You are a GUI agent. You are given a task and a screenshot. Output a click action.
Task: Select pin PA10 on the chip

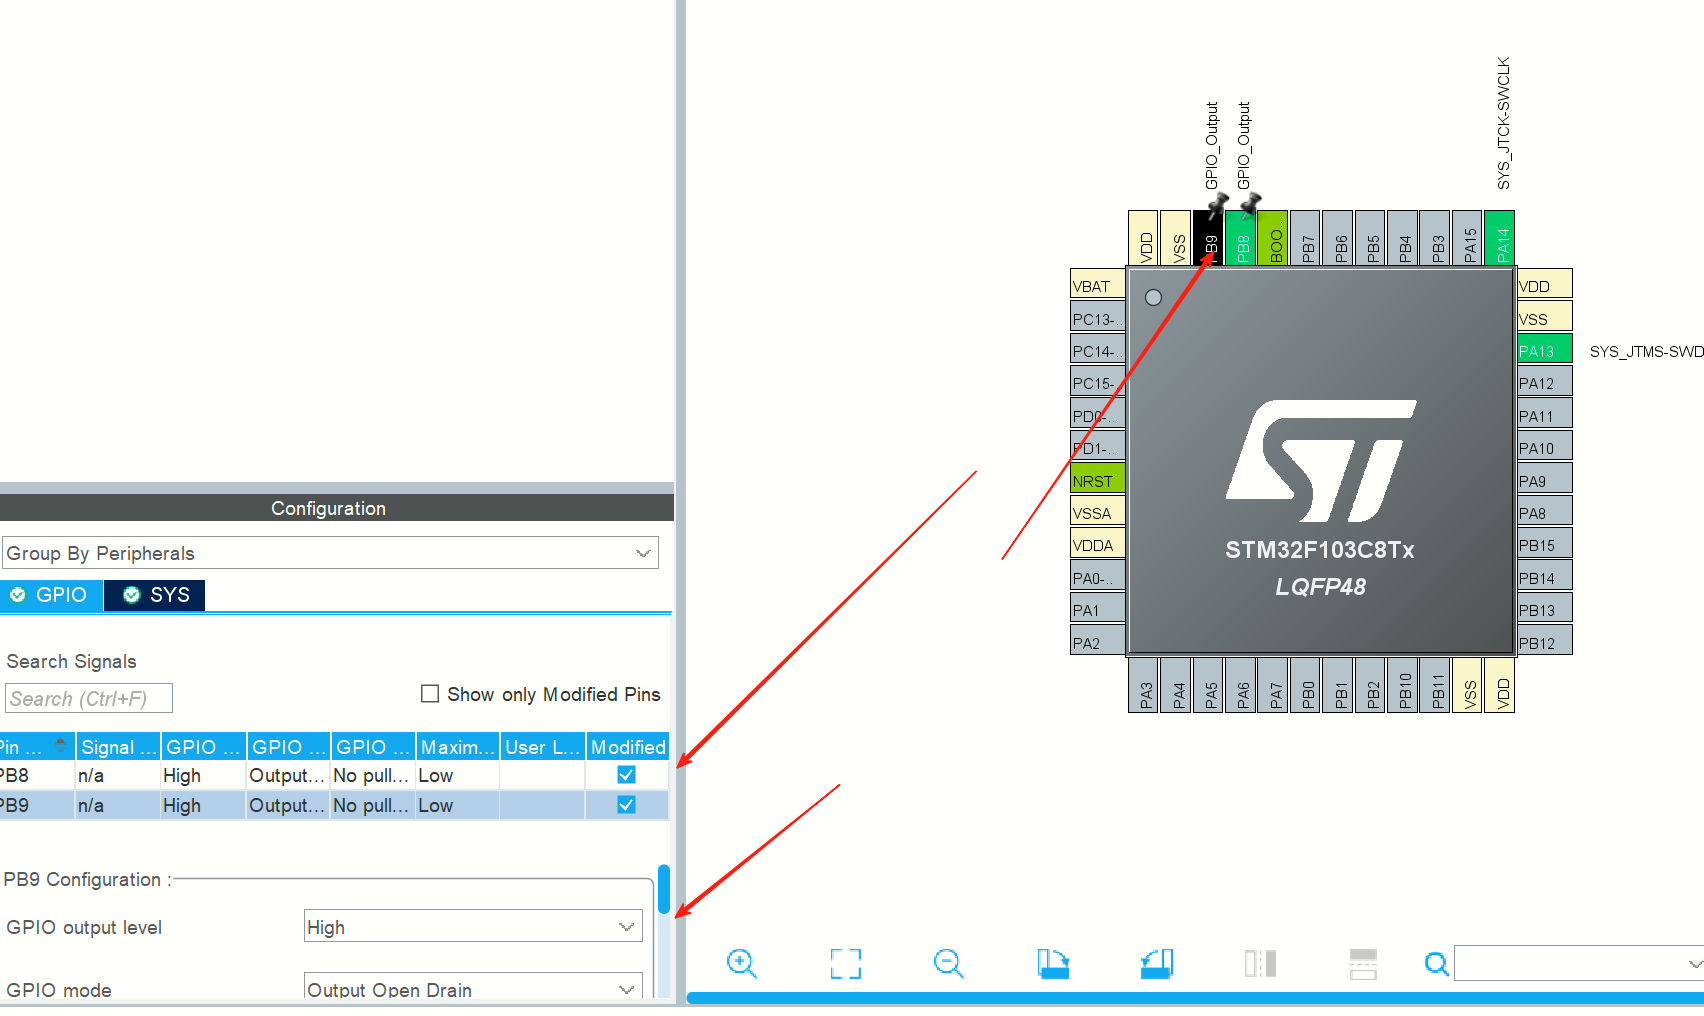pyautogui.click(x=1545, y=446)
